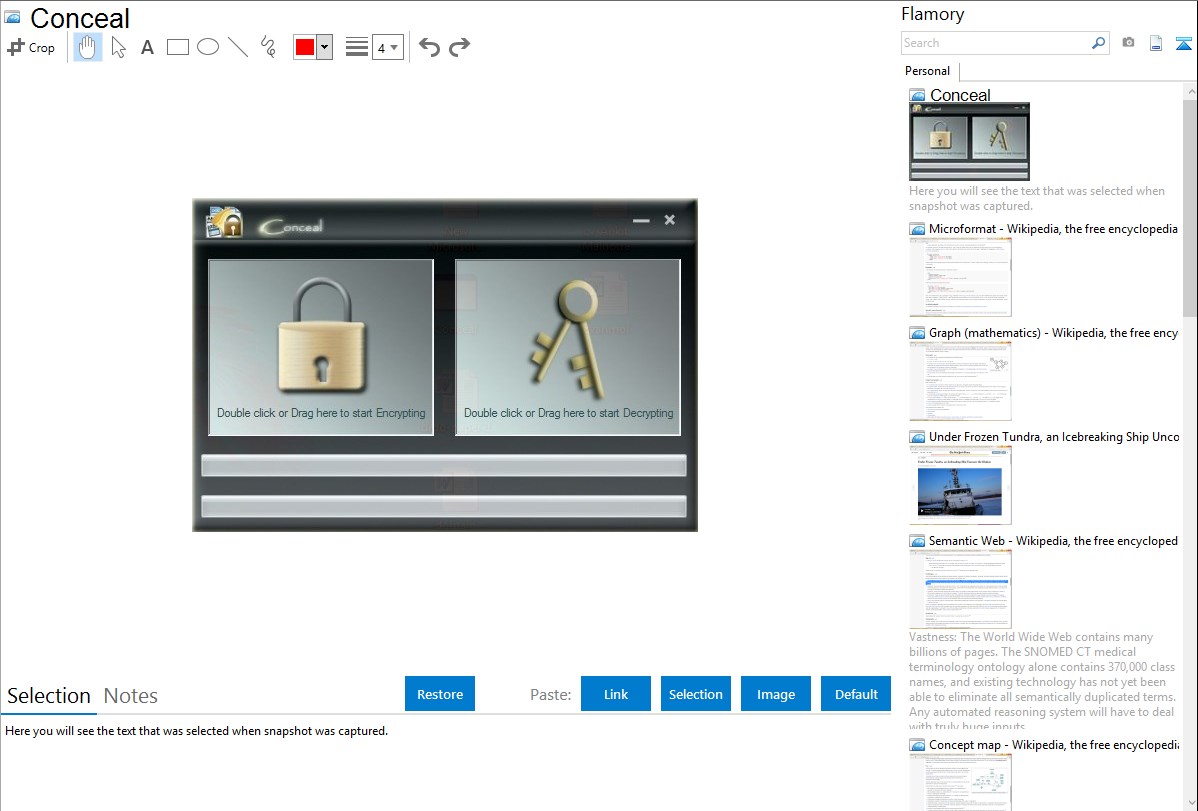Open the Semantic Web snapshot thumbnail
This screenshot has width=1198, height=811.
point(960,589)
